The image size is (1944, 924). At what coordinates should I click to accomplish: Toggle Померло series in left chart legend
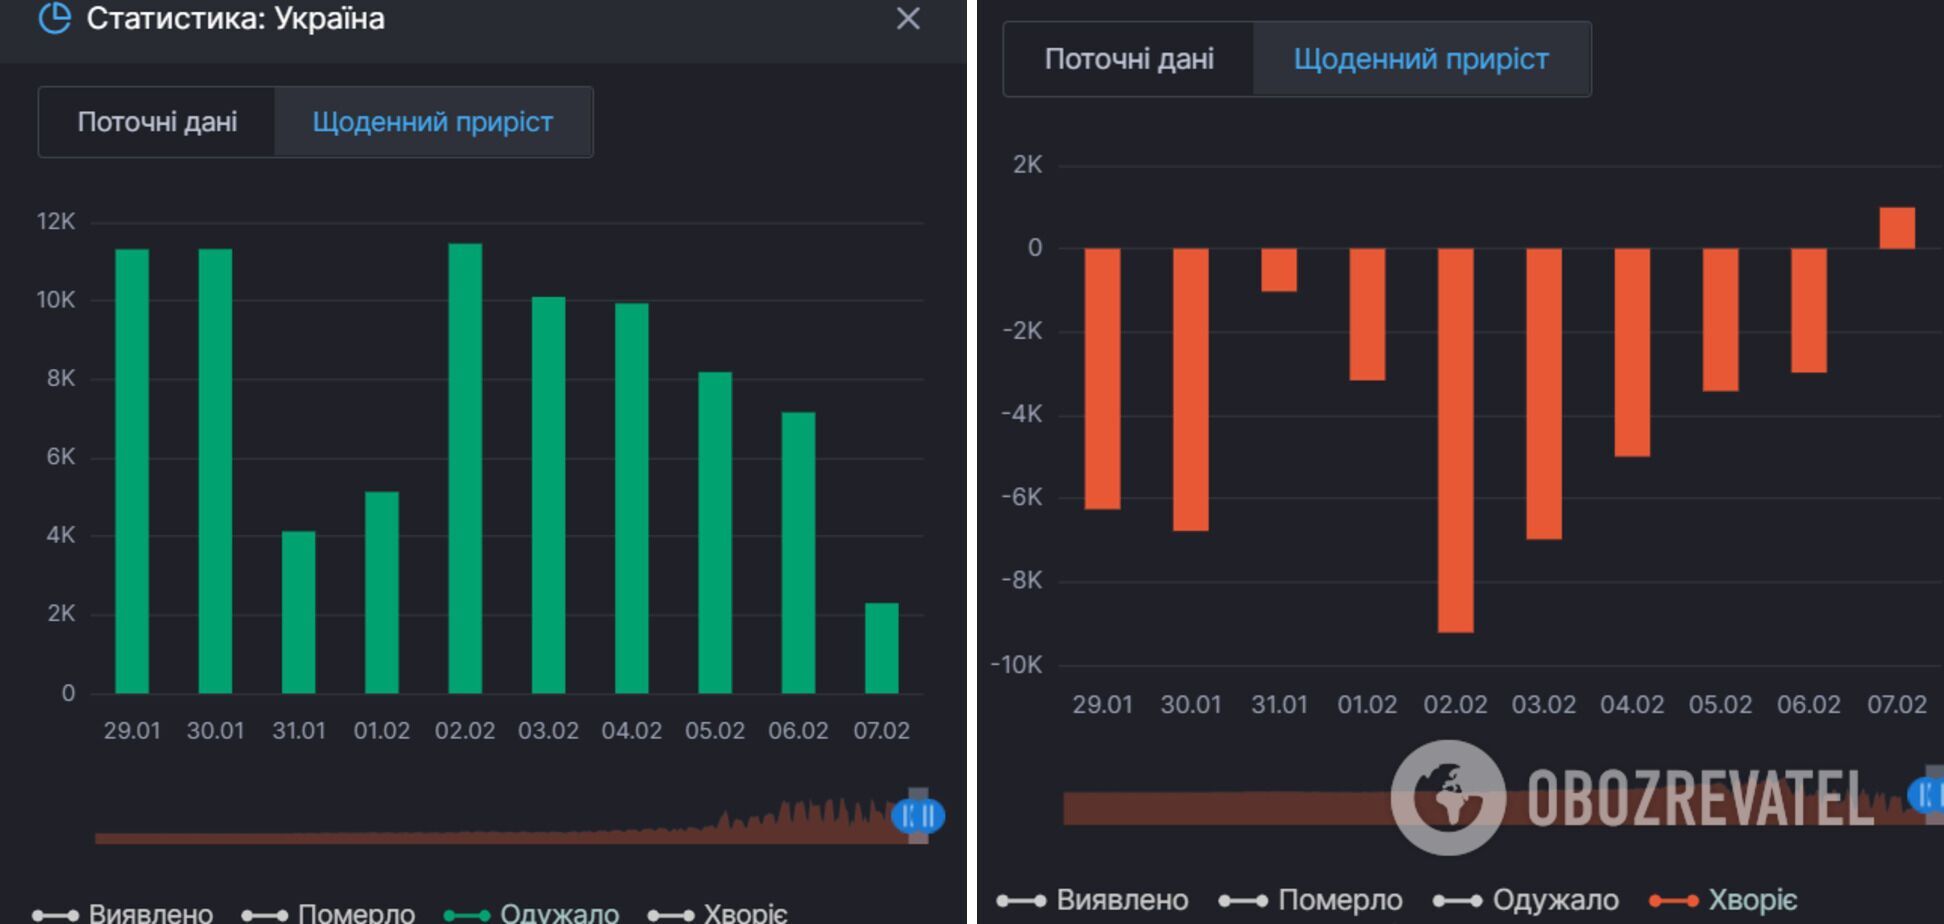pos(329,912)
